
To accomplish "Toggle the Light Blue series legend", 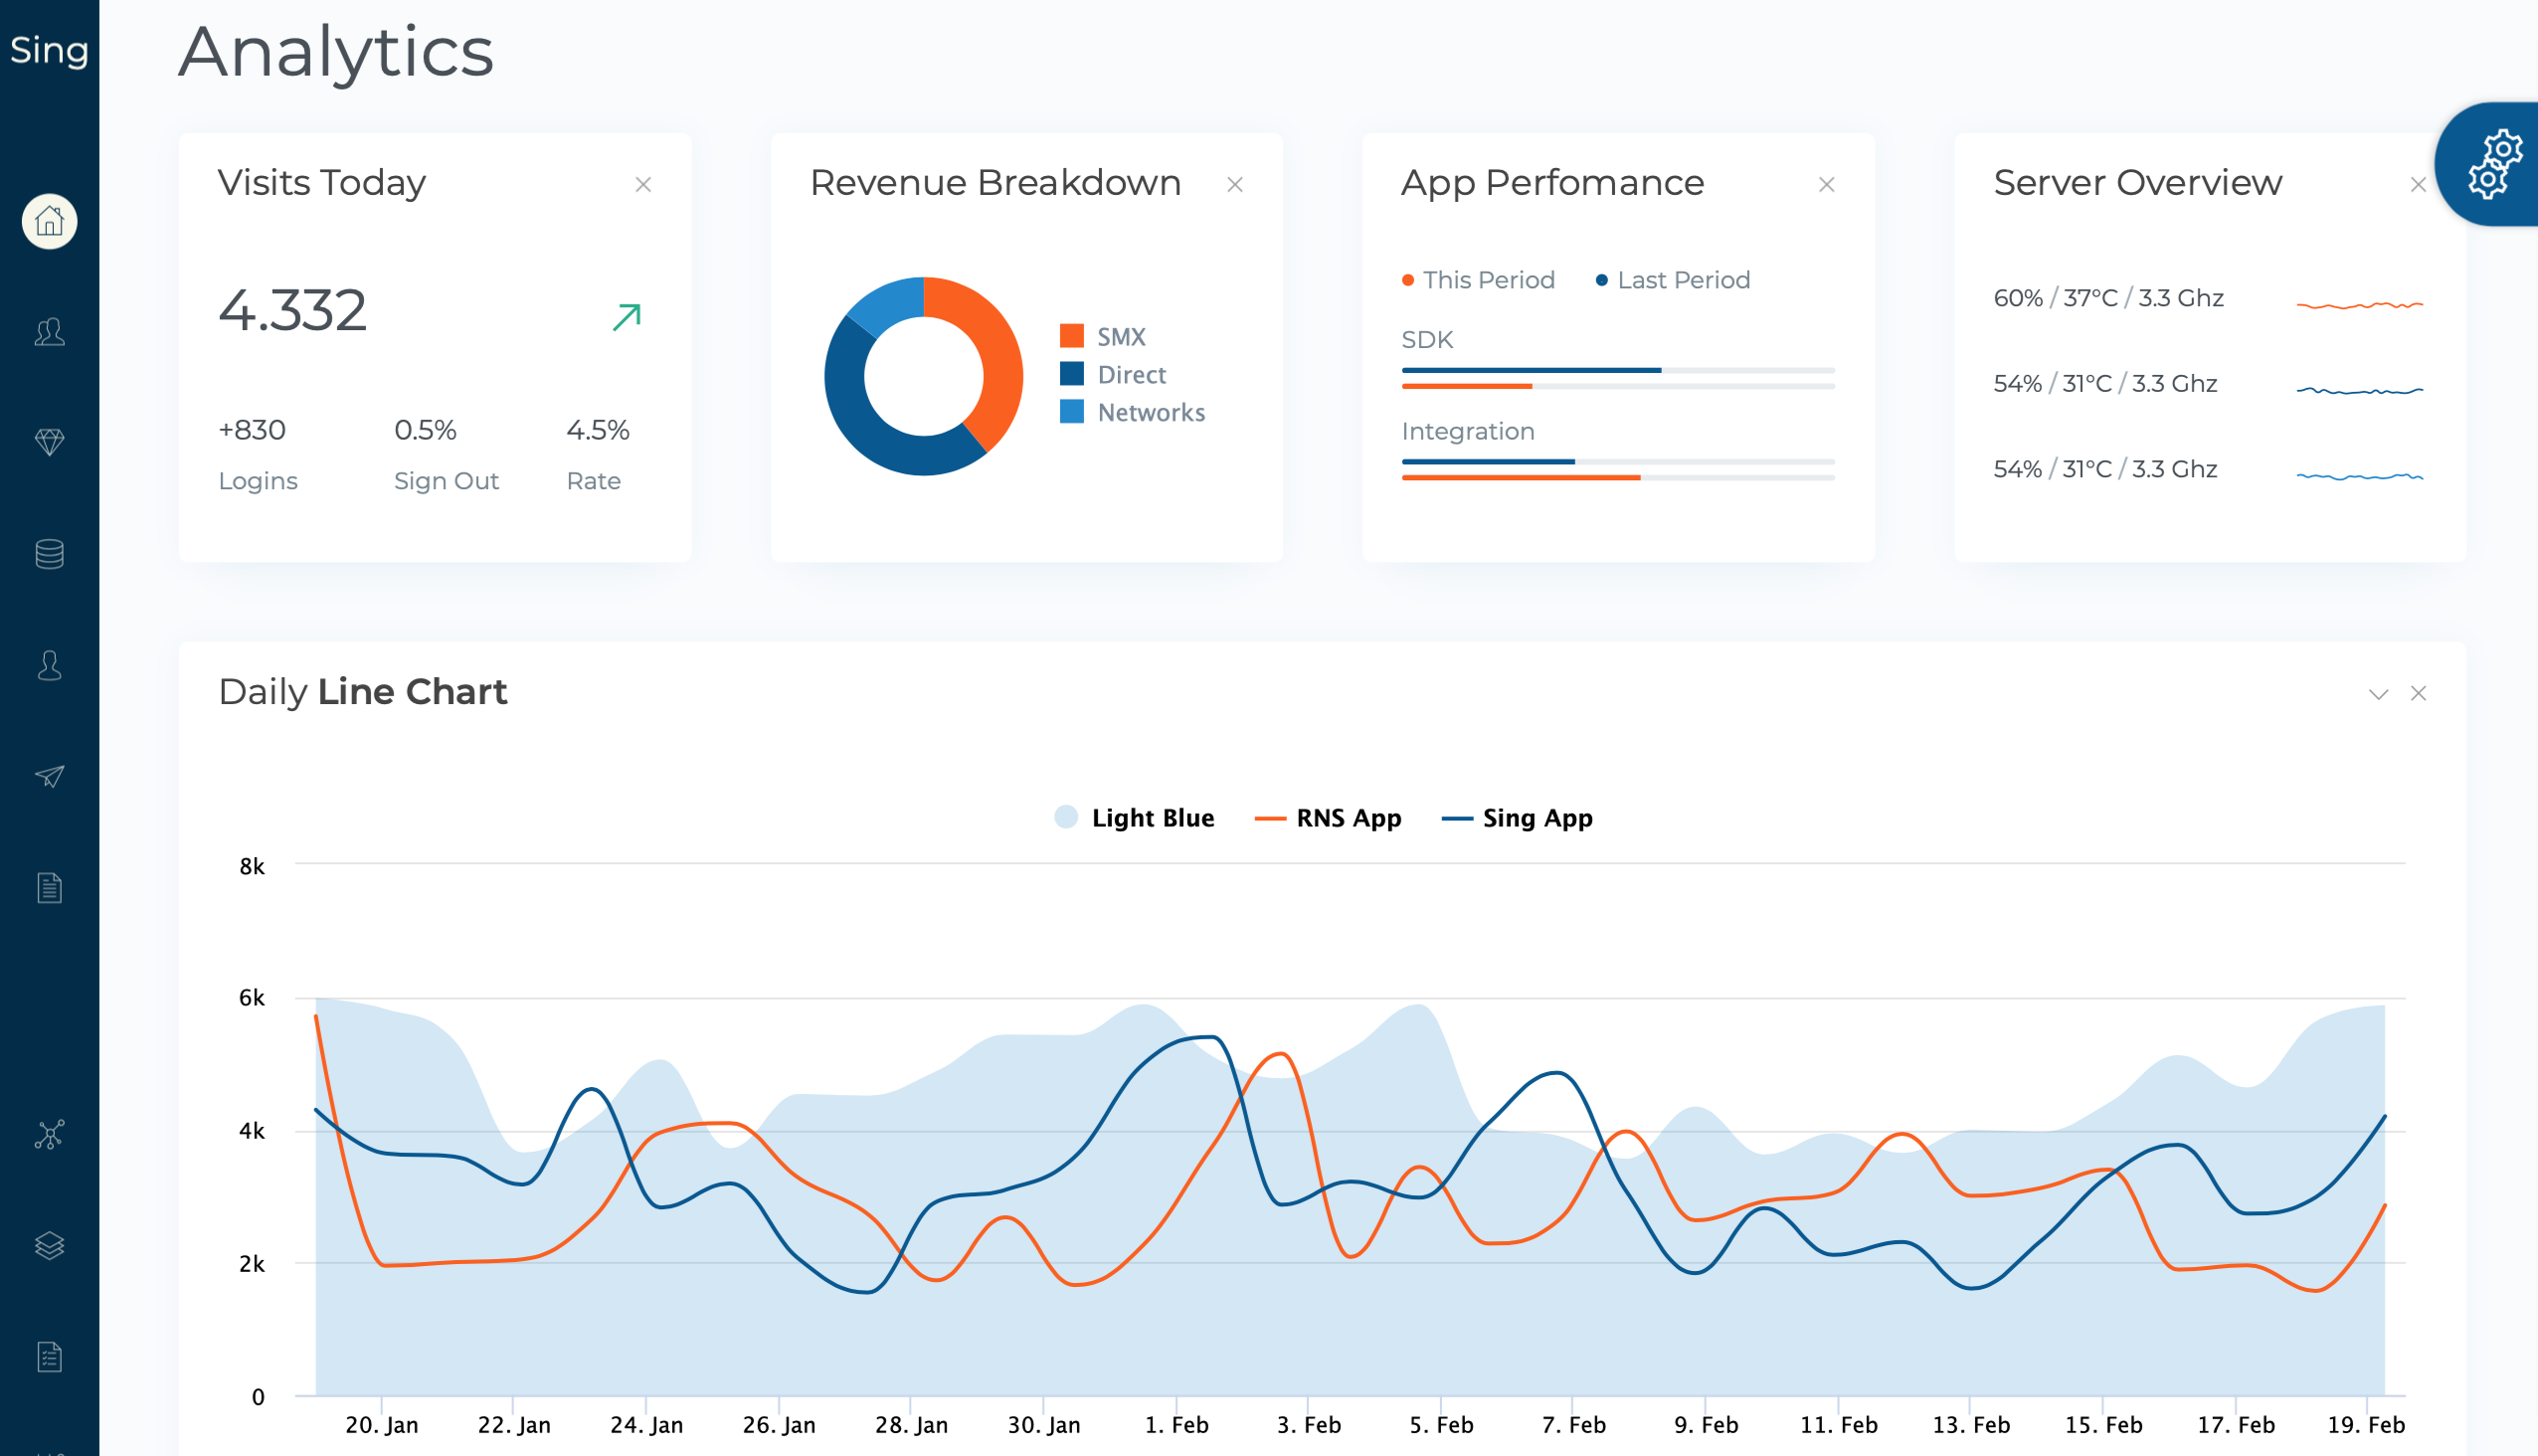I will click(x=1134, y=817).
